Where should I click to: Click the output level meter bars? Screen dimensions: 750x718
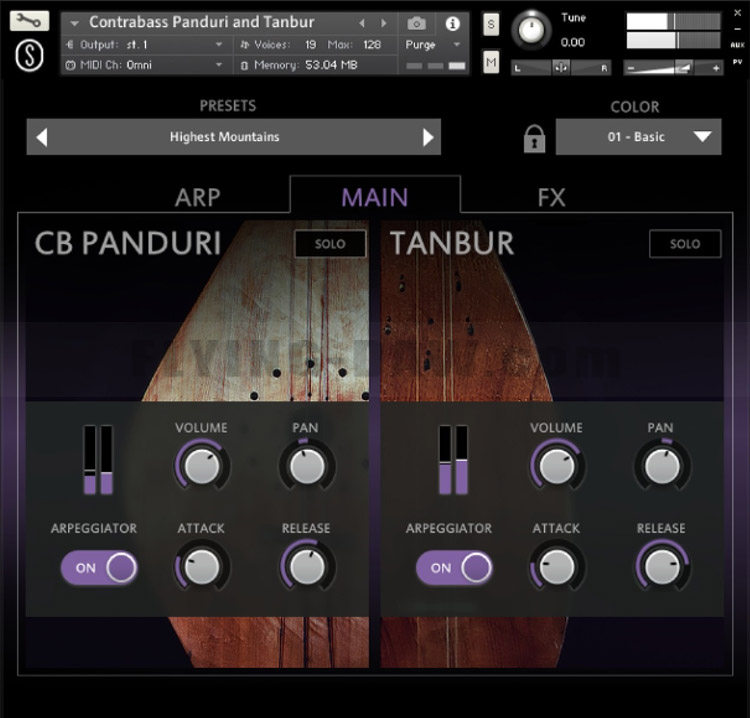point(673,31)
